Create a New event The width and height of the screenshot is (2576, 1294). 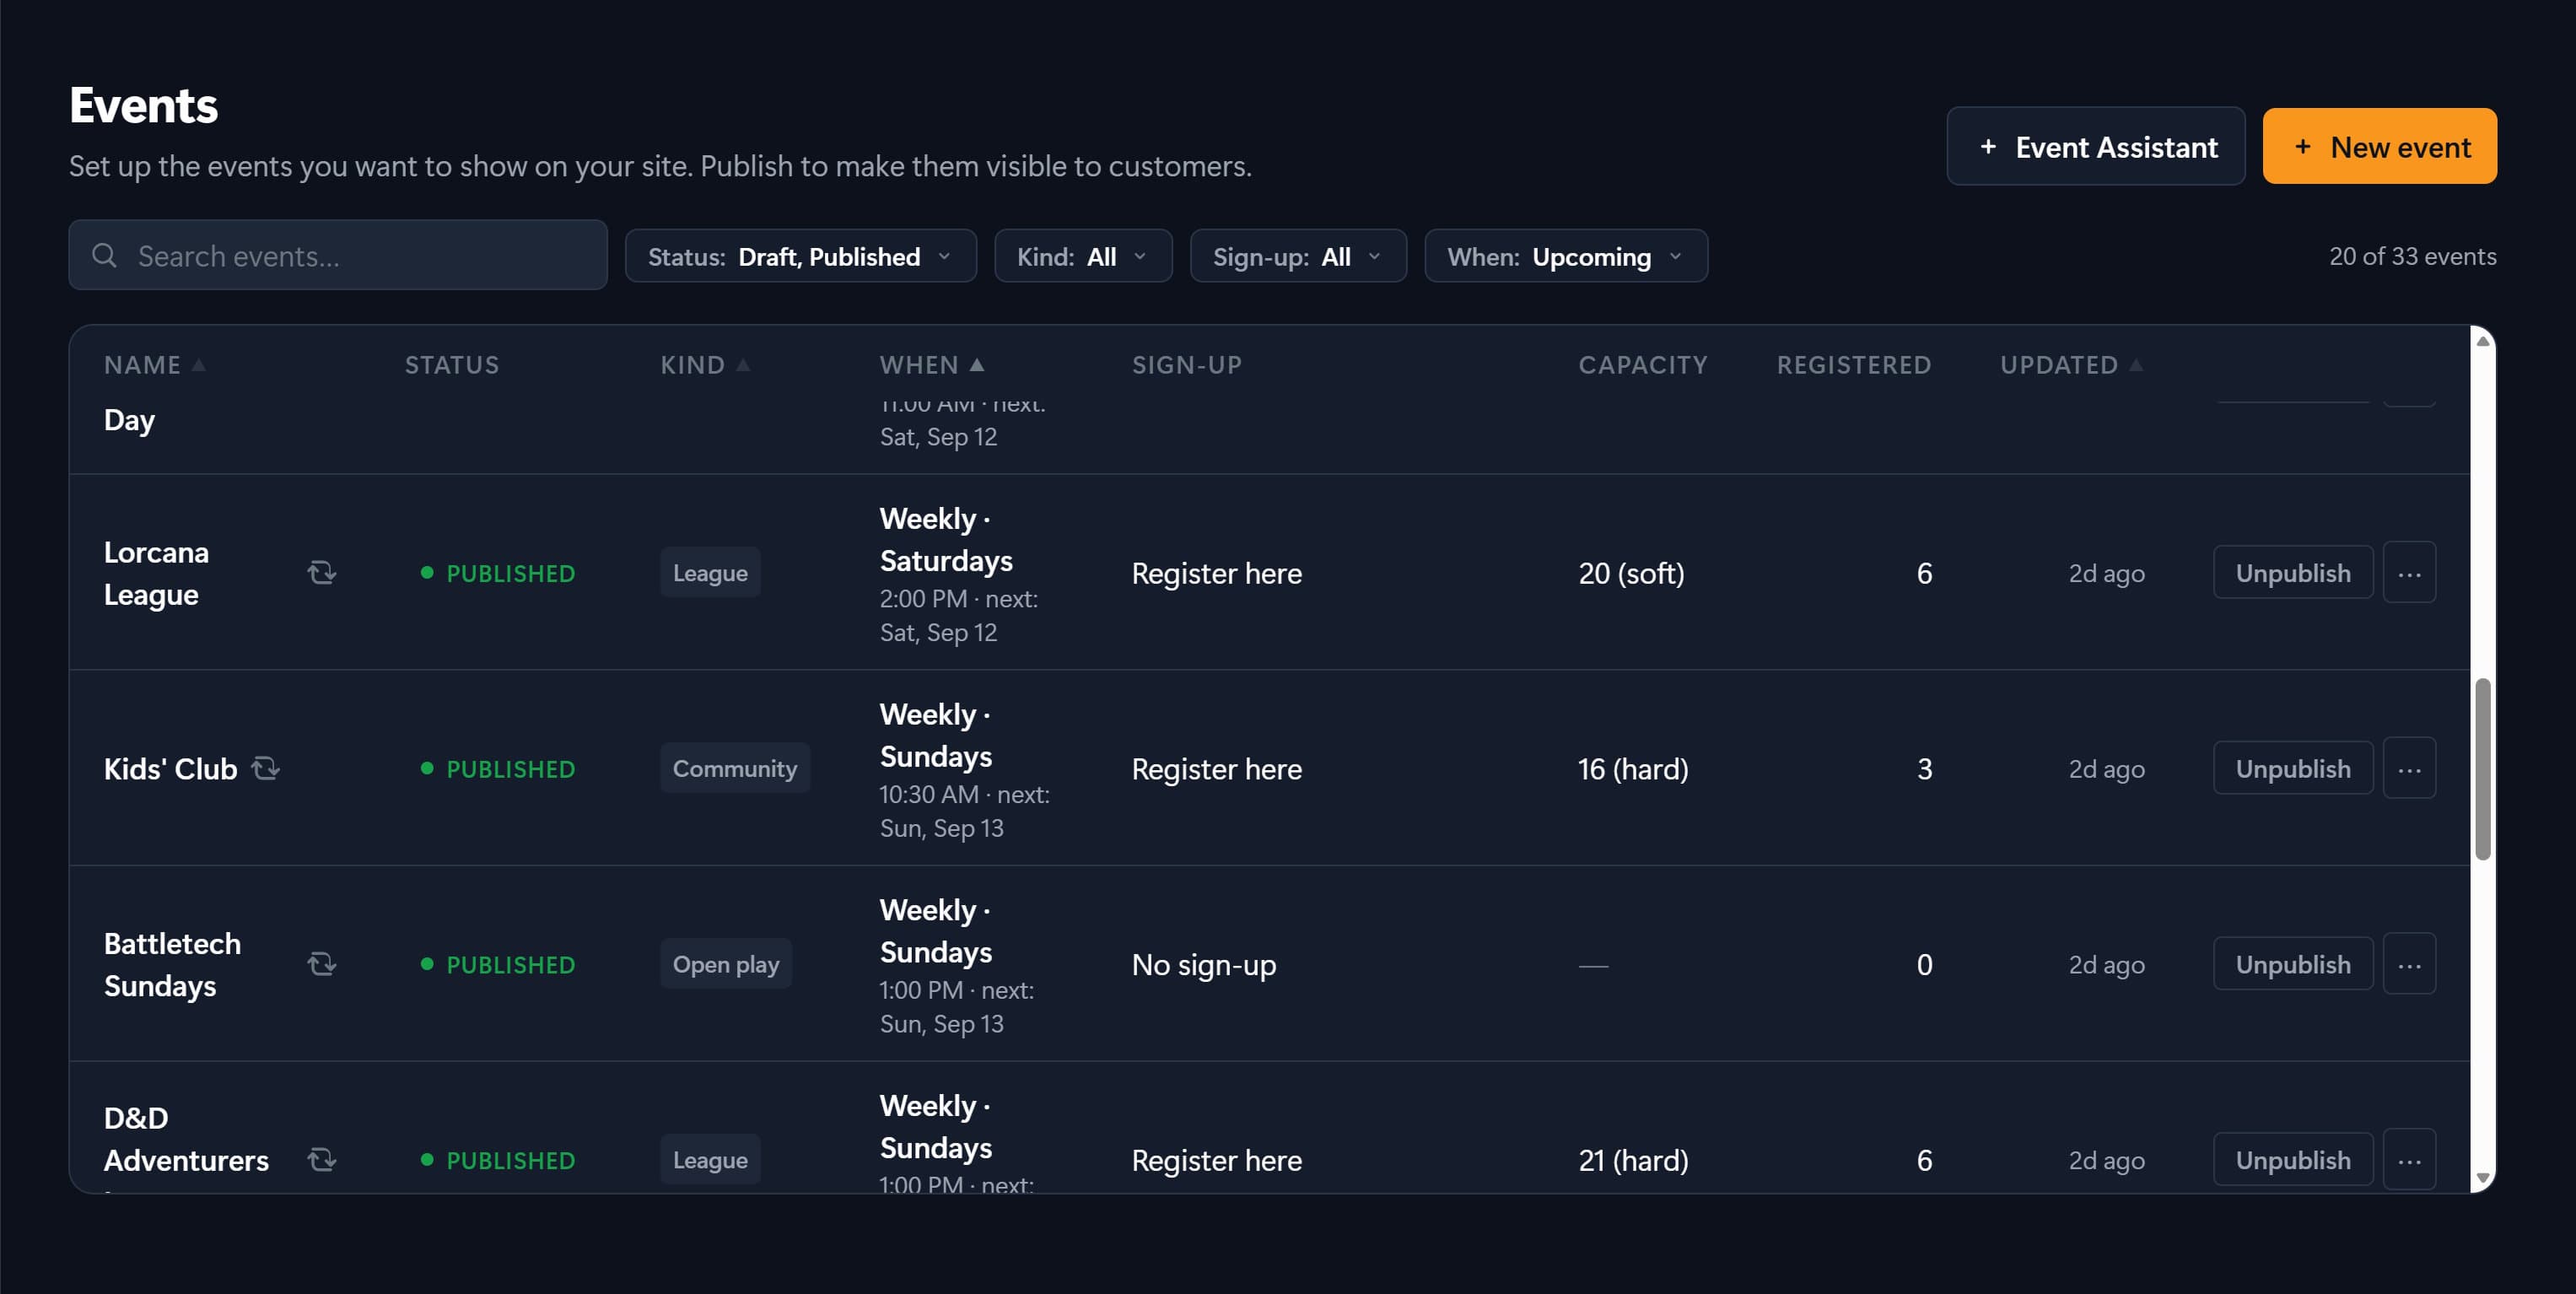[x=2380, y=147]
